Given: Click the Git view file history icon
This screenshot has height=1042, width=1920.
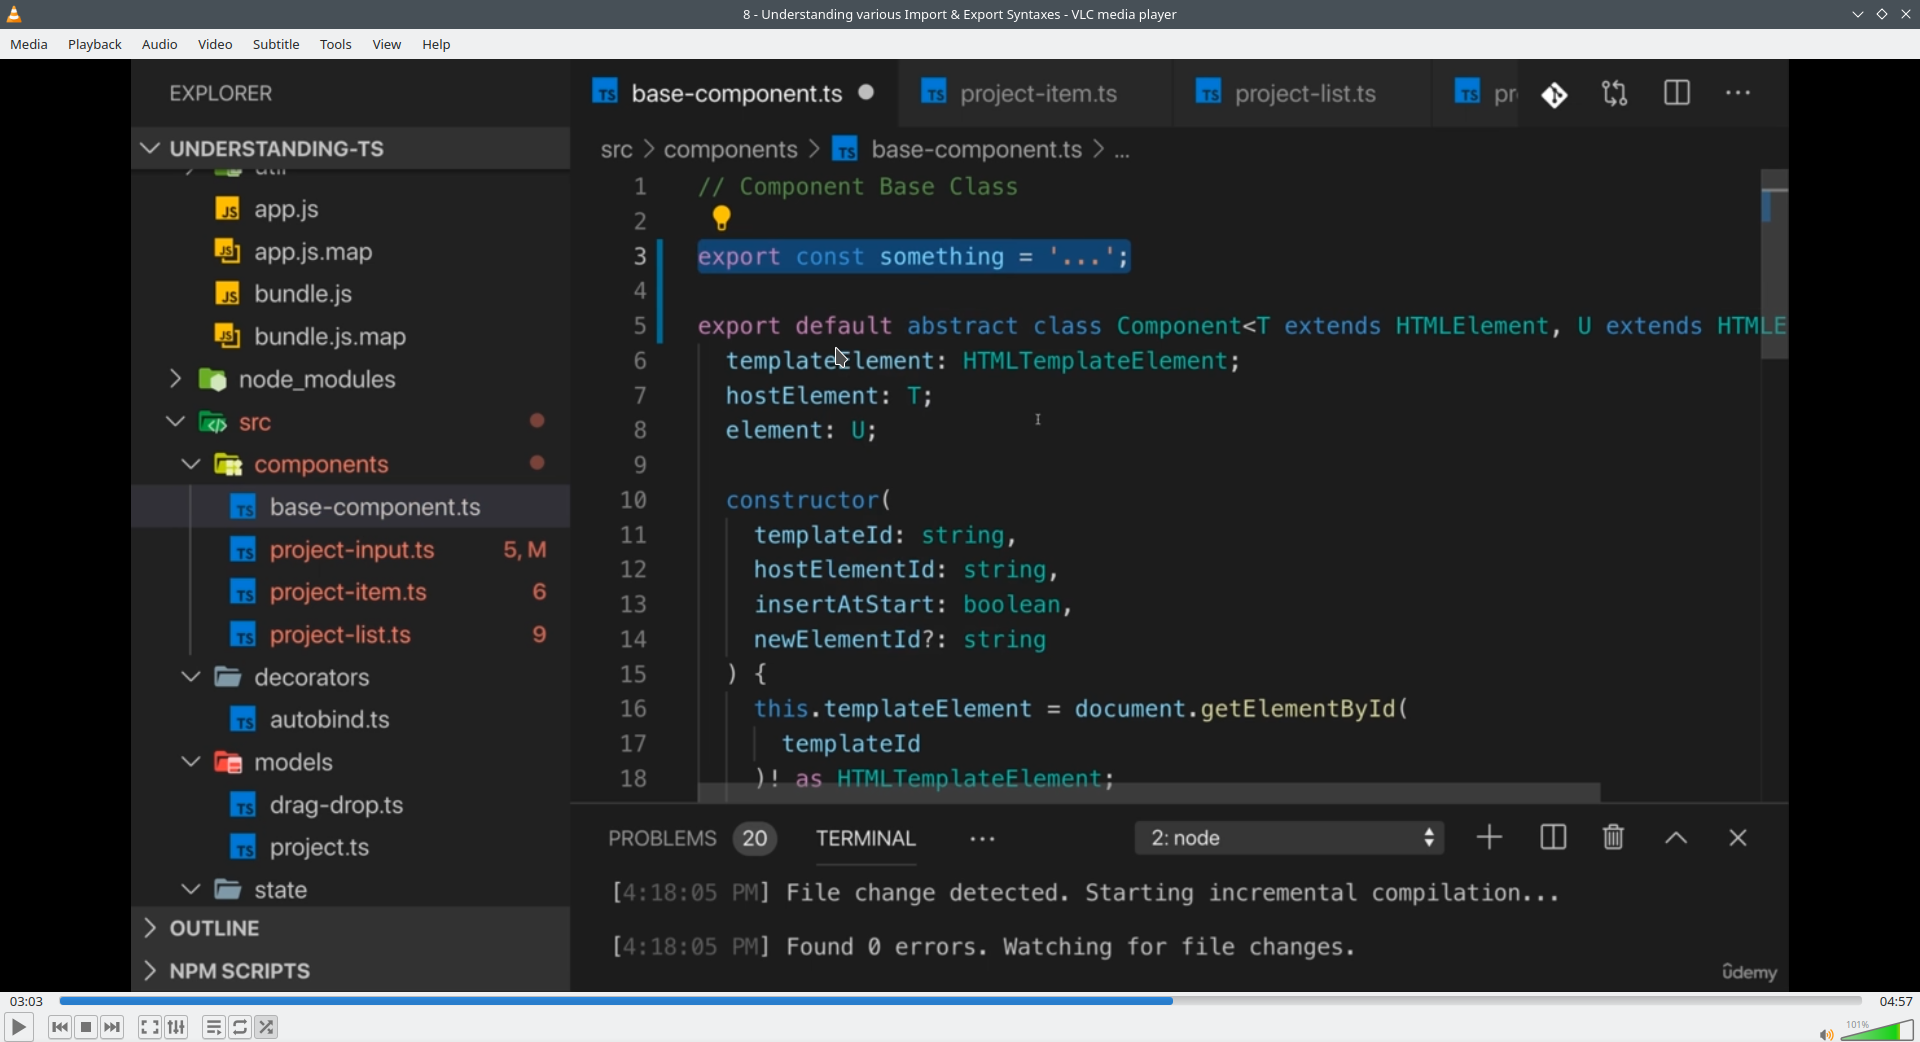Looking at the screenshot, I should 1555,95.
